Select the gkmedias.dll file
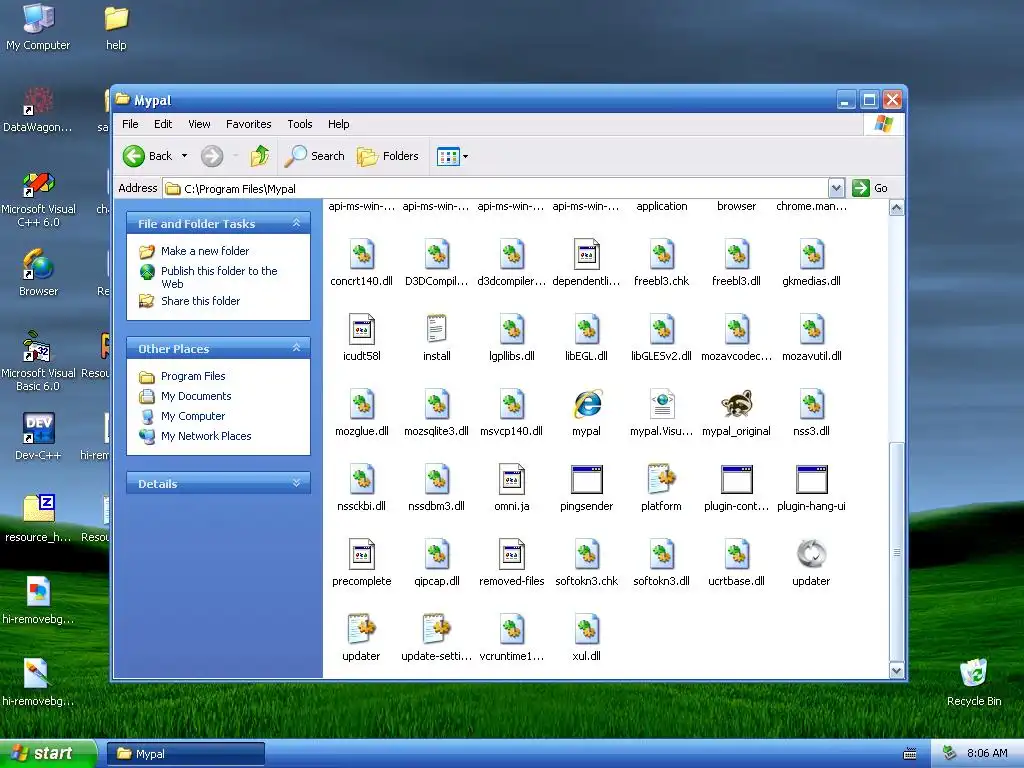This screenshot has height=768, width=1024. [811, 263]
